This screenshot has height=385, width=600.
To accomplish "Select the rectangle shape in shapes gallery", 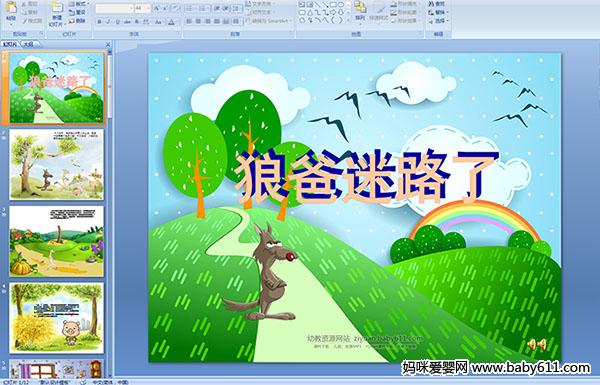I will click(333, 5).
